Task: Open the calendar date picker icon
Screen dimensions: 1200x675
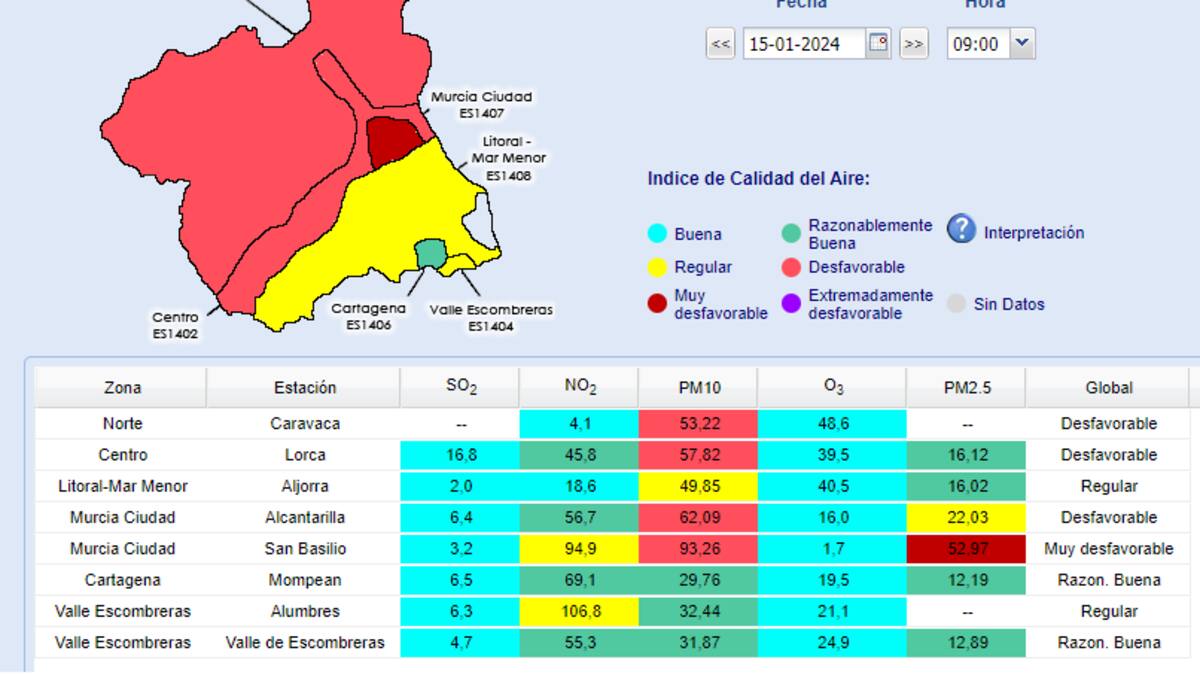Action: pyautogui.click(x=878, y=44)
